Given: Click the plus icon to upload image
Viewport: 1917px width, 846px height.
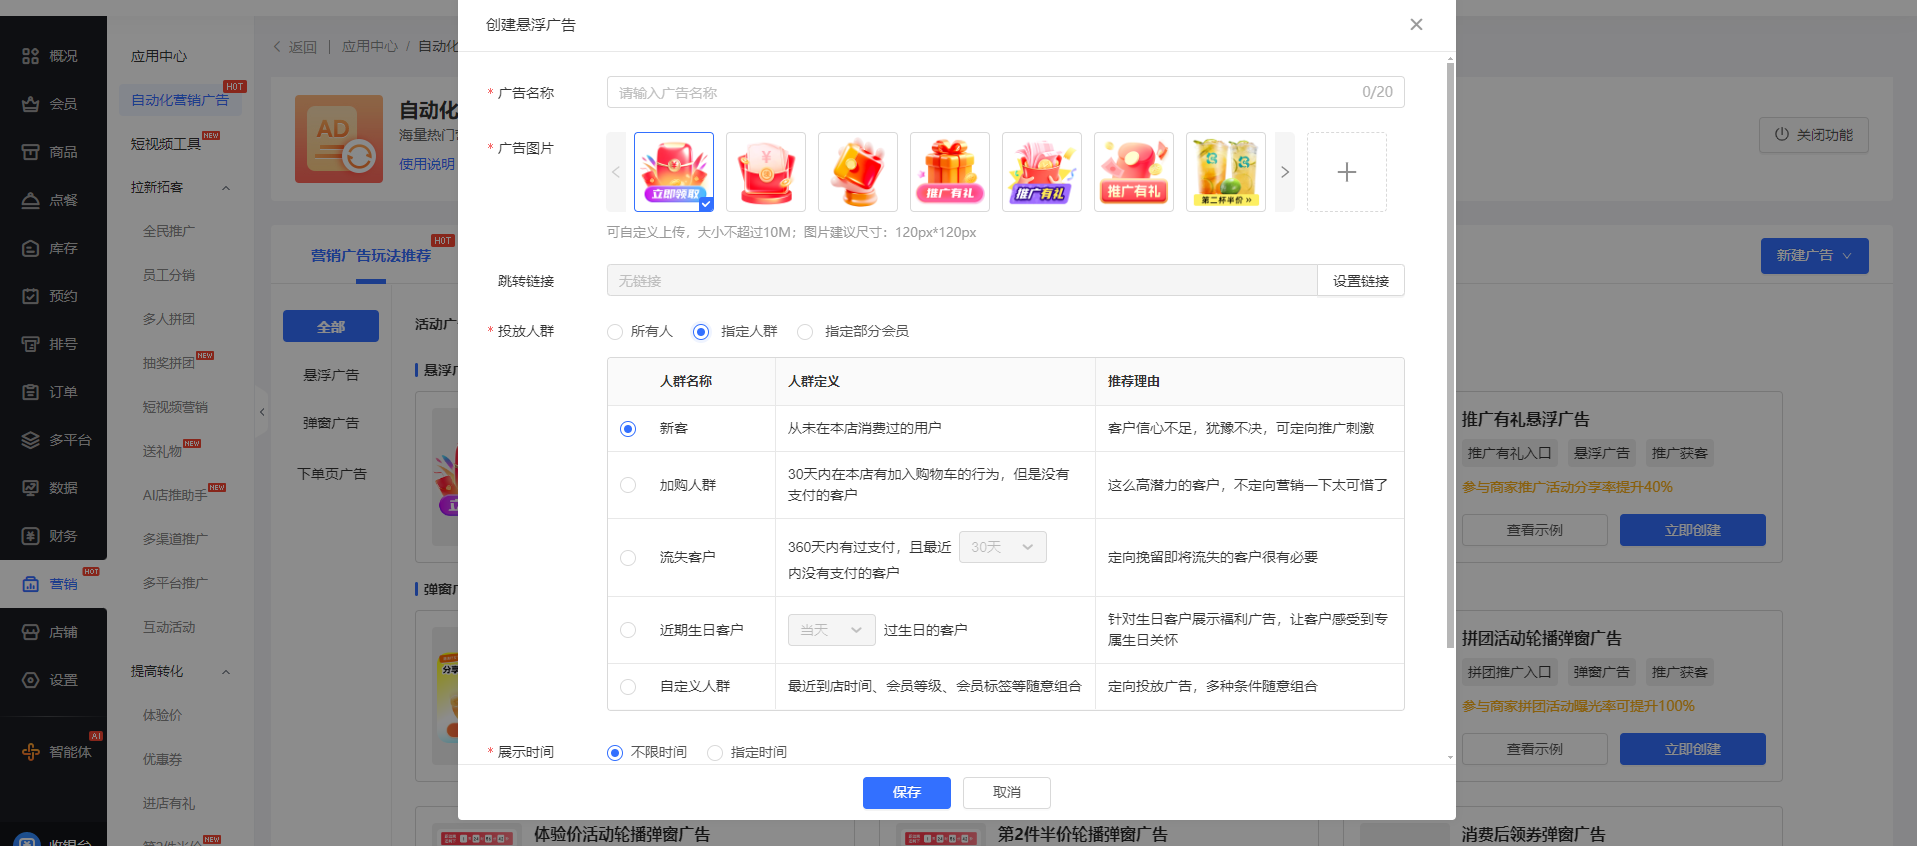Looking at the screenshot, I should (1346, 172).
